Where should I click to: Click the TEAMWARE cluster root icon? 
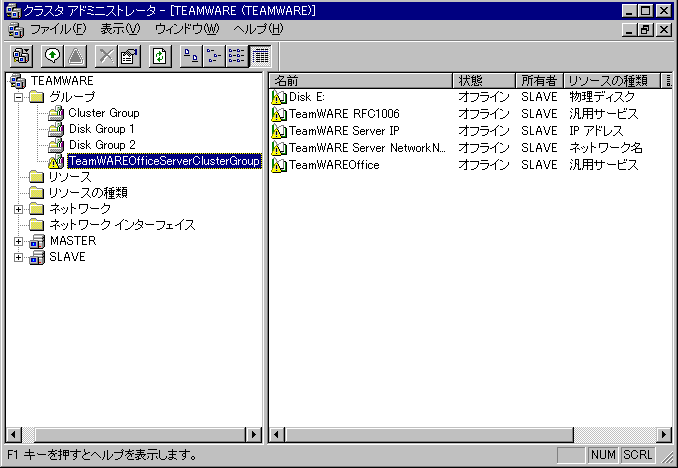[x=18, y=81]
